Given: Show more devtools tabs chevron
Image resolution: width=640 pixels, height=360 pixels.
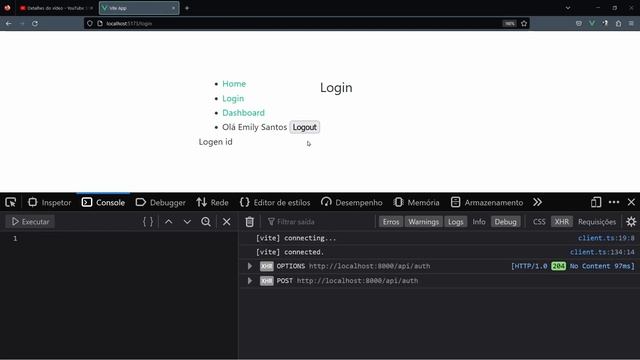Looking at the screenshot, I should pos(538,202).
